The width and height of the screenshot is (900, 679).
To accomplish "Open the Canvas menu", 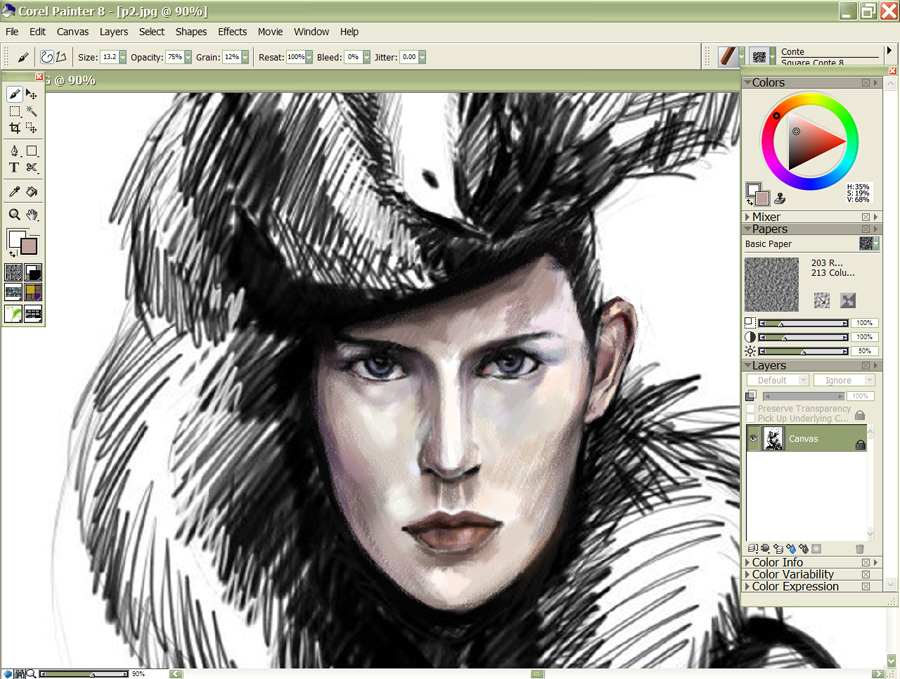I will tap(72, 32).
